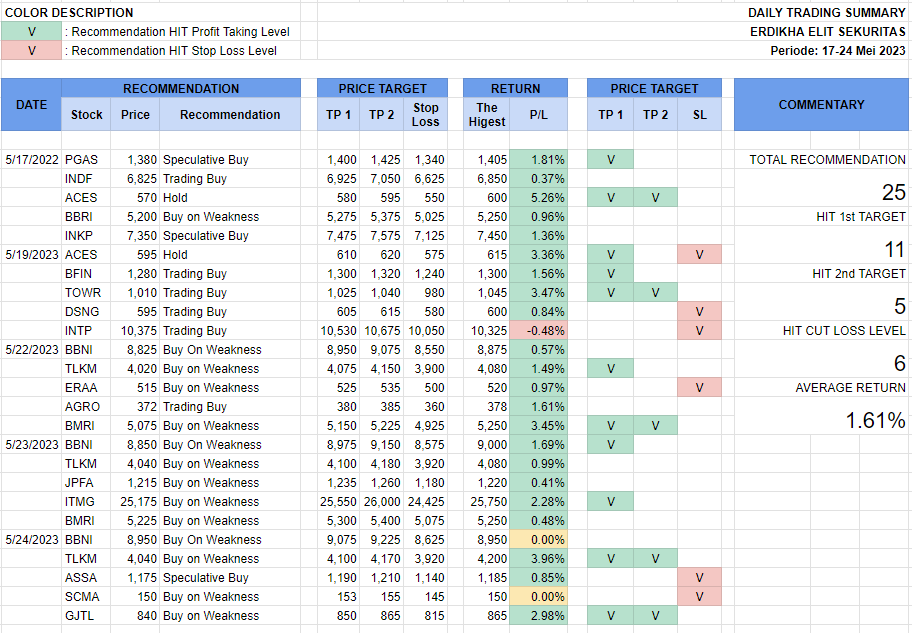Viewport: 912px width, 633px height.
Task: Click the 1.61% average return value
Action: (x=875, y=421)
